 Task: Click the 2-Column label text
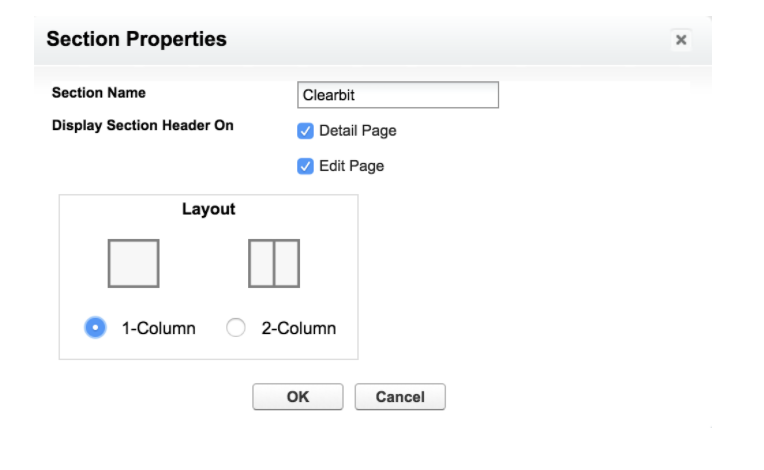[x=299, y=328]
